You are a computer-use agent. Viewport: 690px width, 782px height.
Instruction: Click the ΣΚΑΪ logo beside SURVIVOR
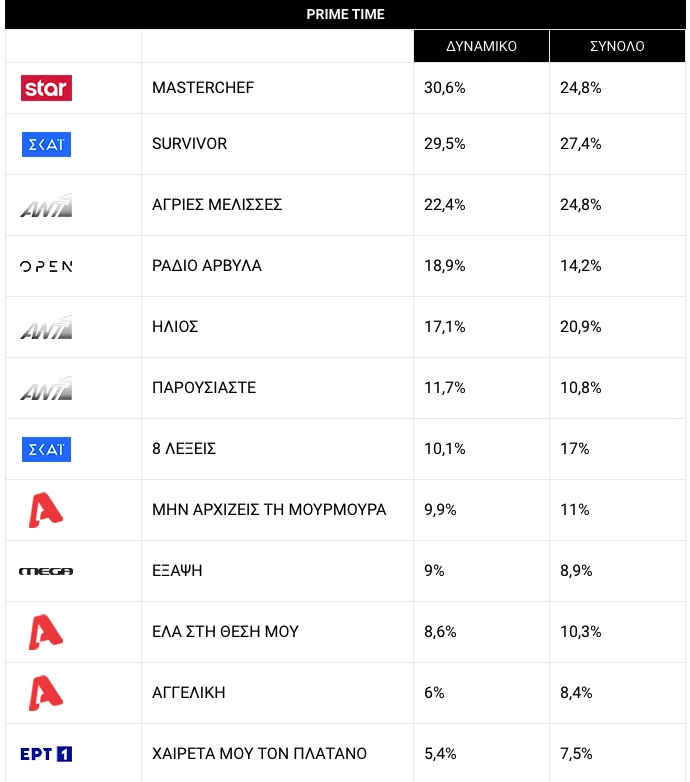tap(46, 144)
